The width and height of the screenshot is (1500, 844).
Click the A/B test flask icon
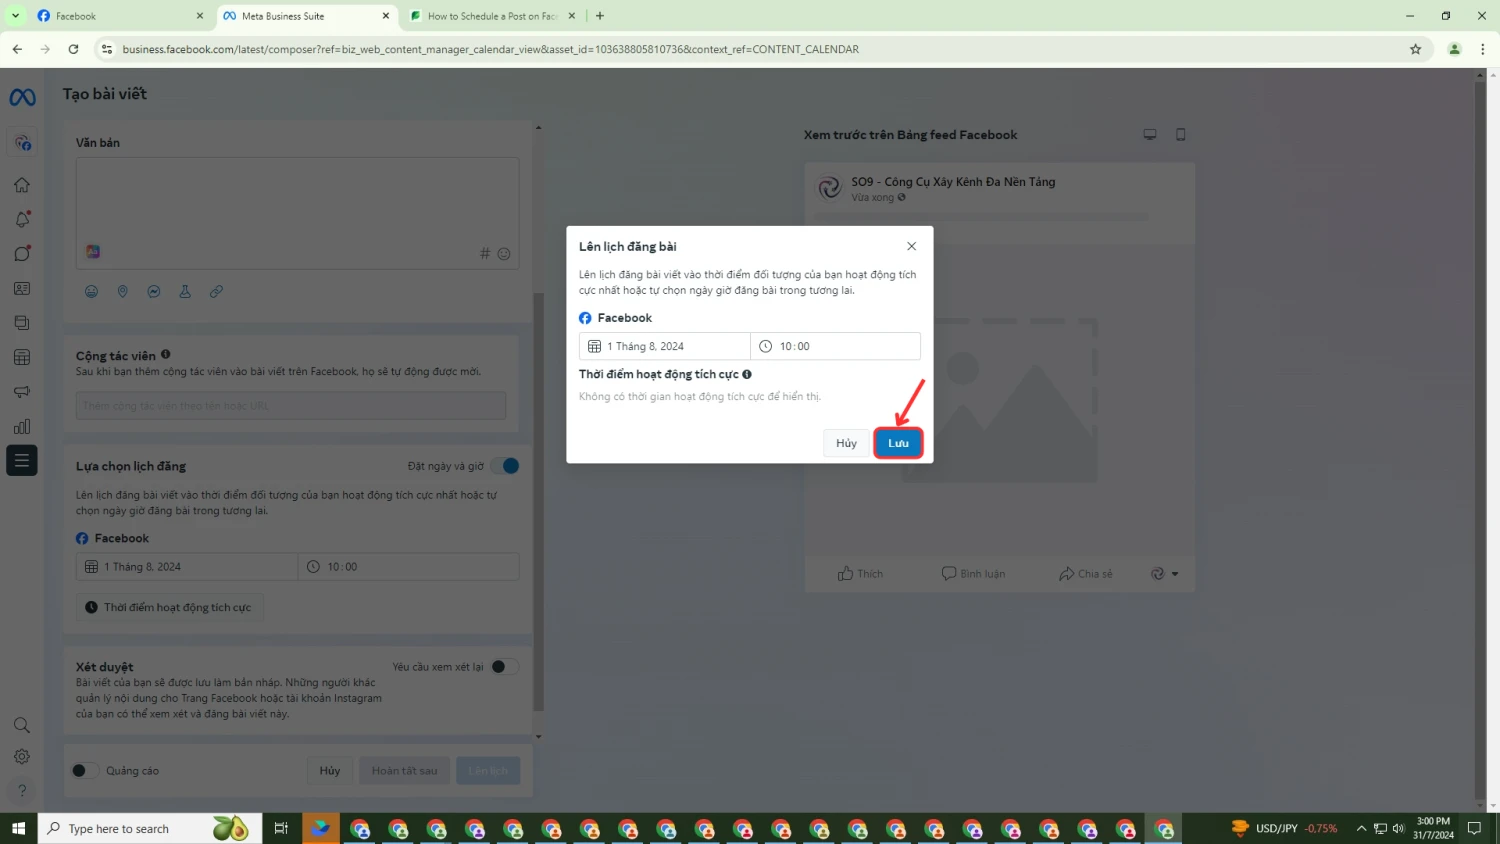(185, 292)
